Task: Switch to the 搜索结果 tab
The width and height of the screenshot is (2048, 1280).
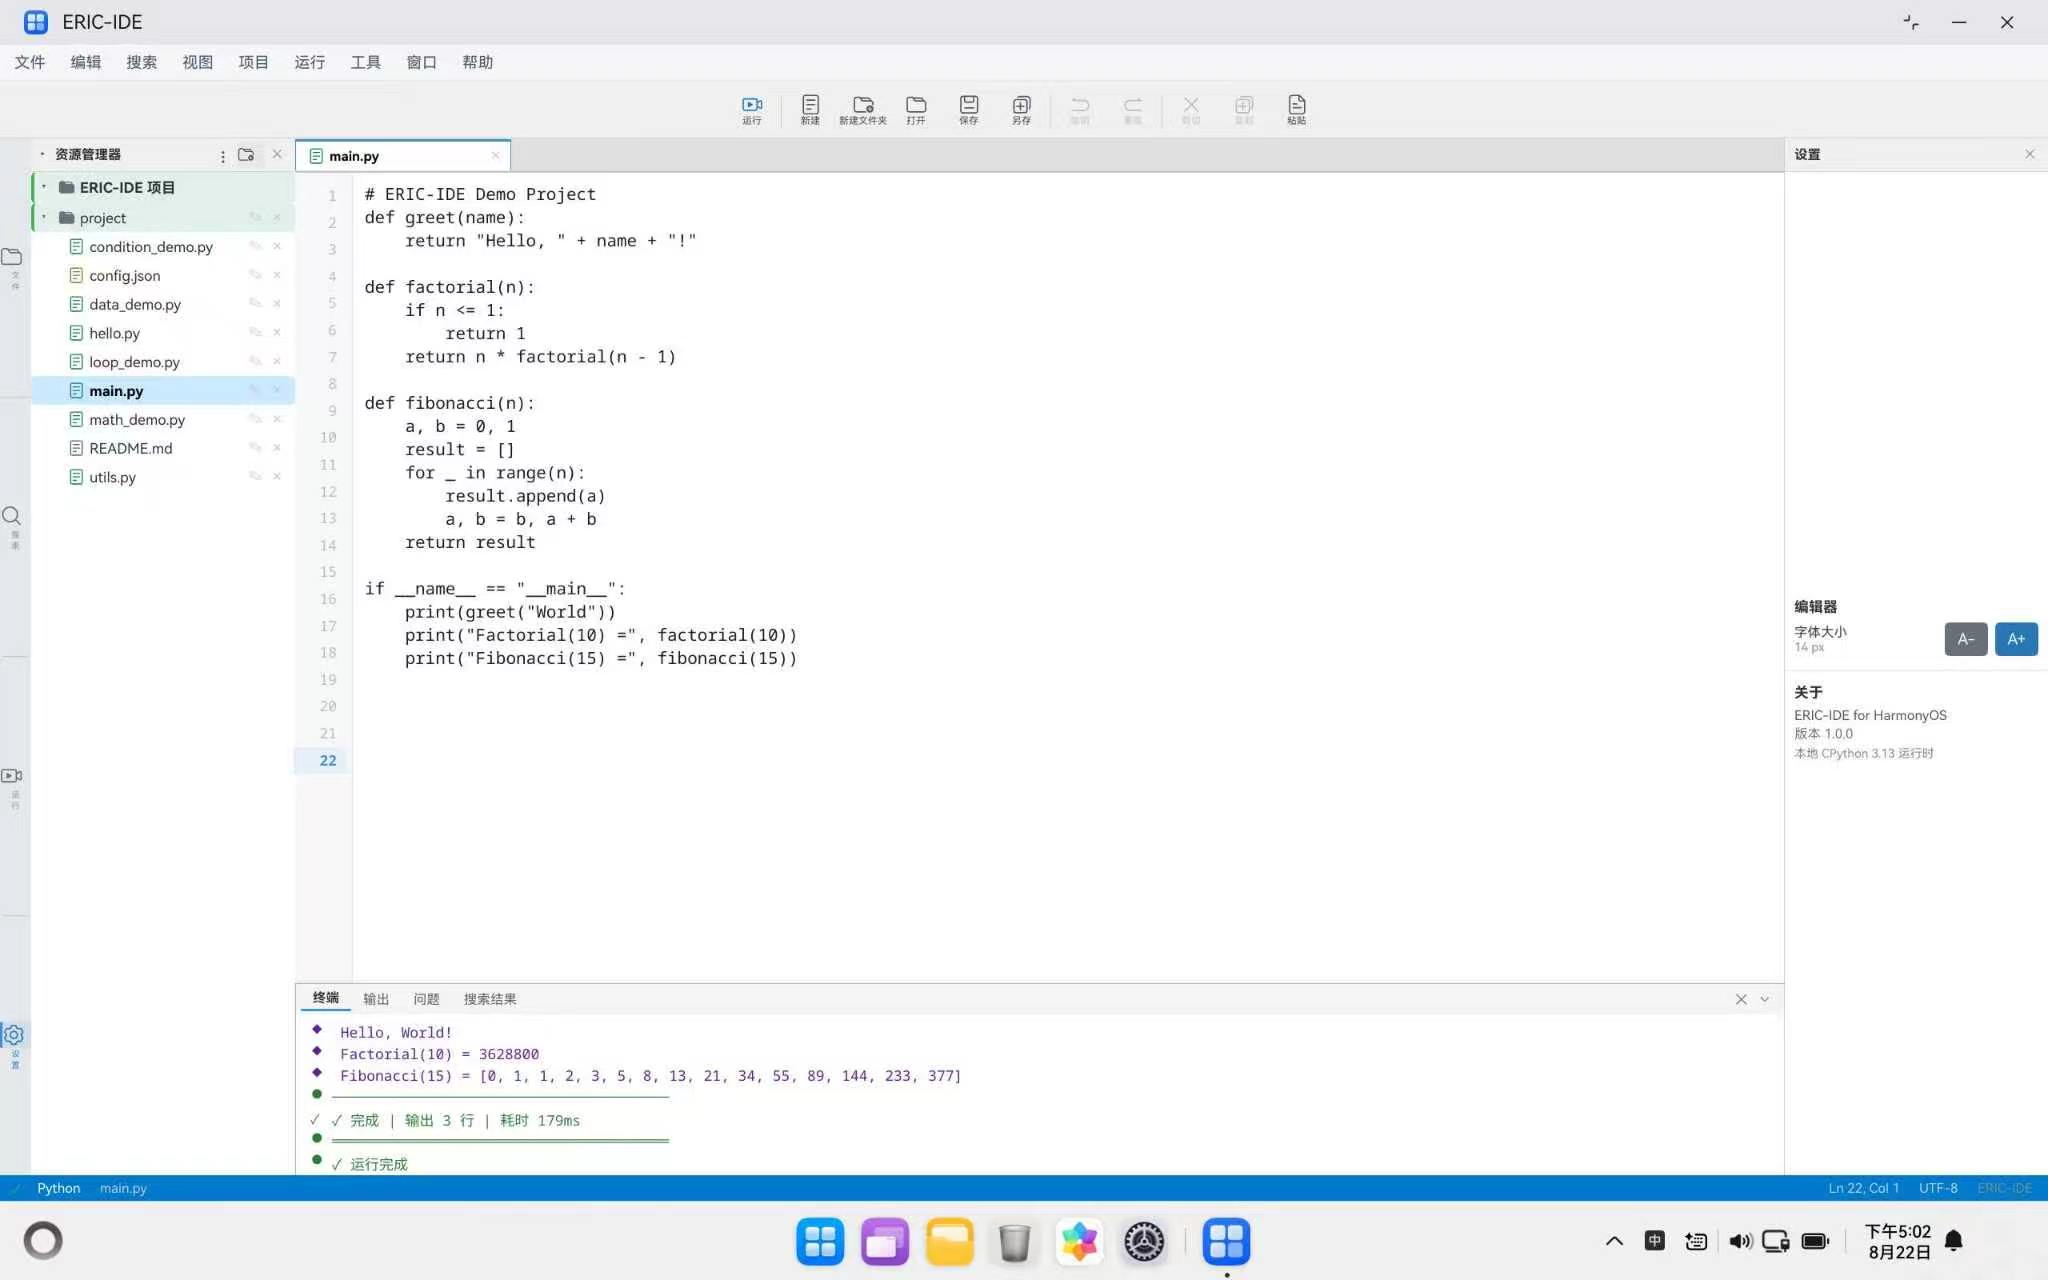Action: click(x=490, y=999)
